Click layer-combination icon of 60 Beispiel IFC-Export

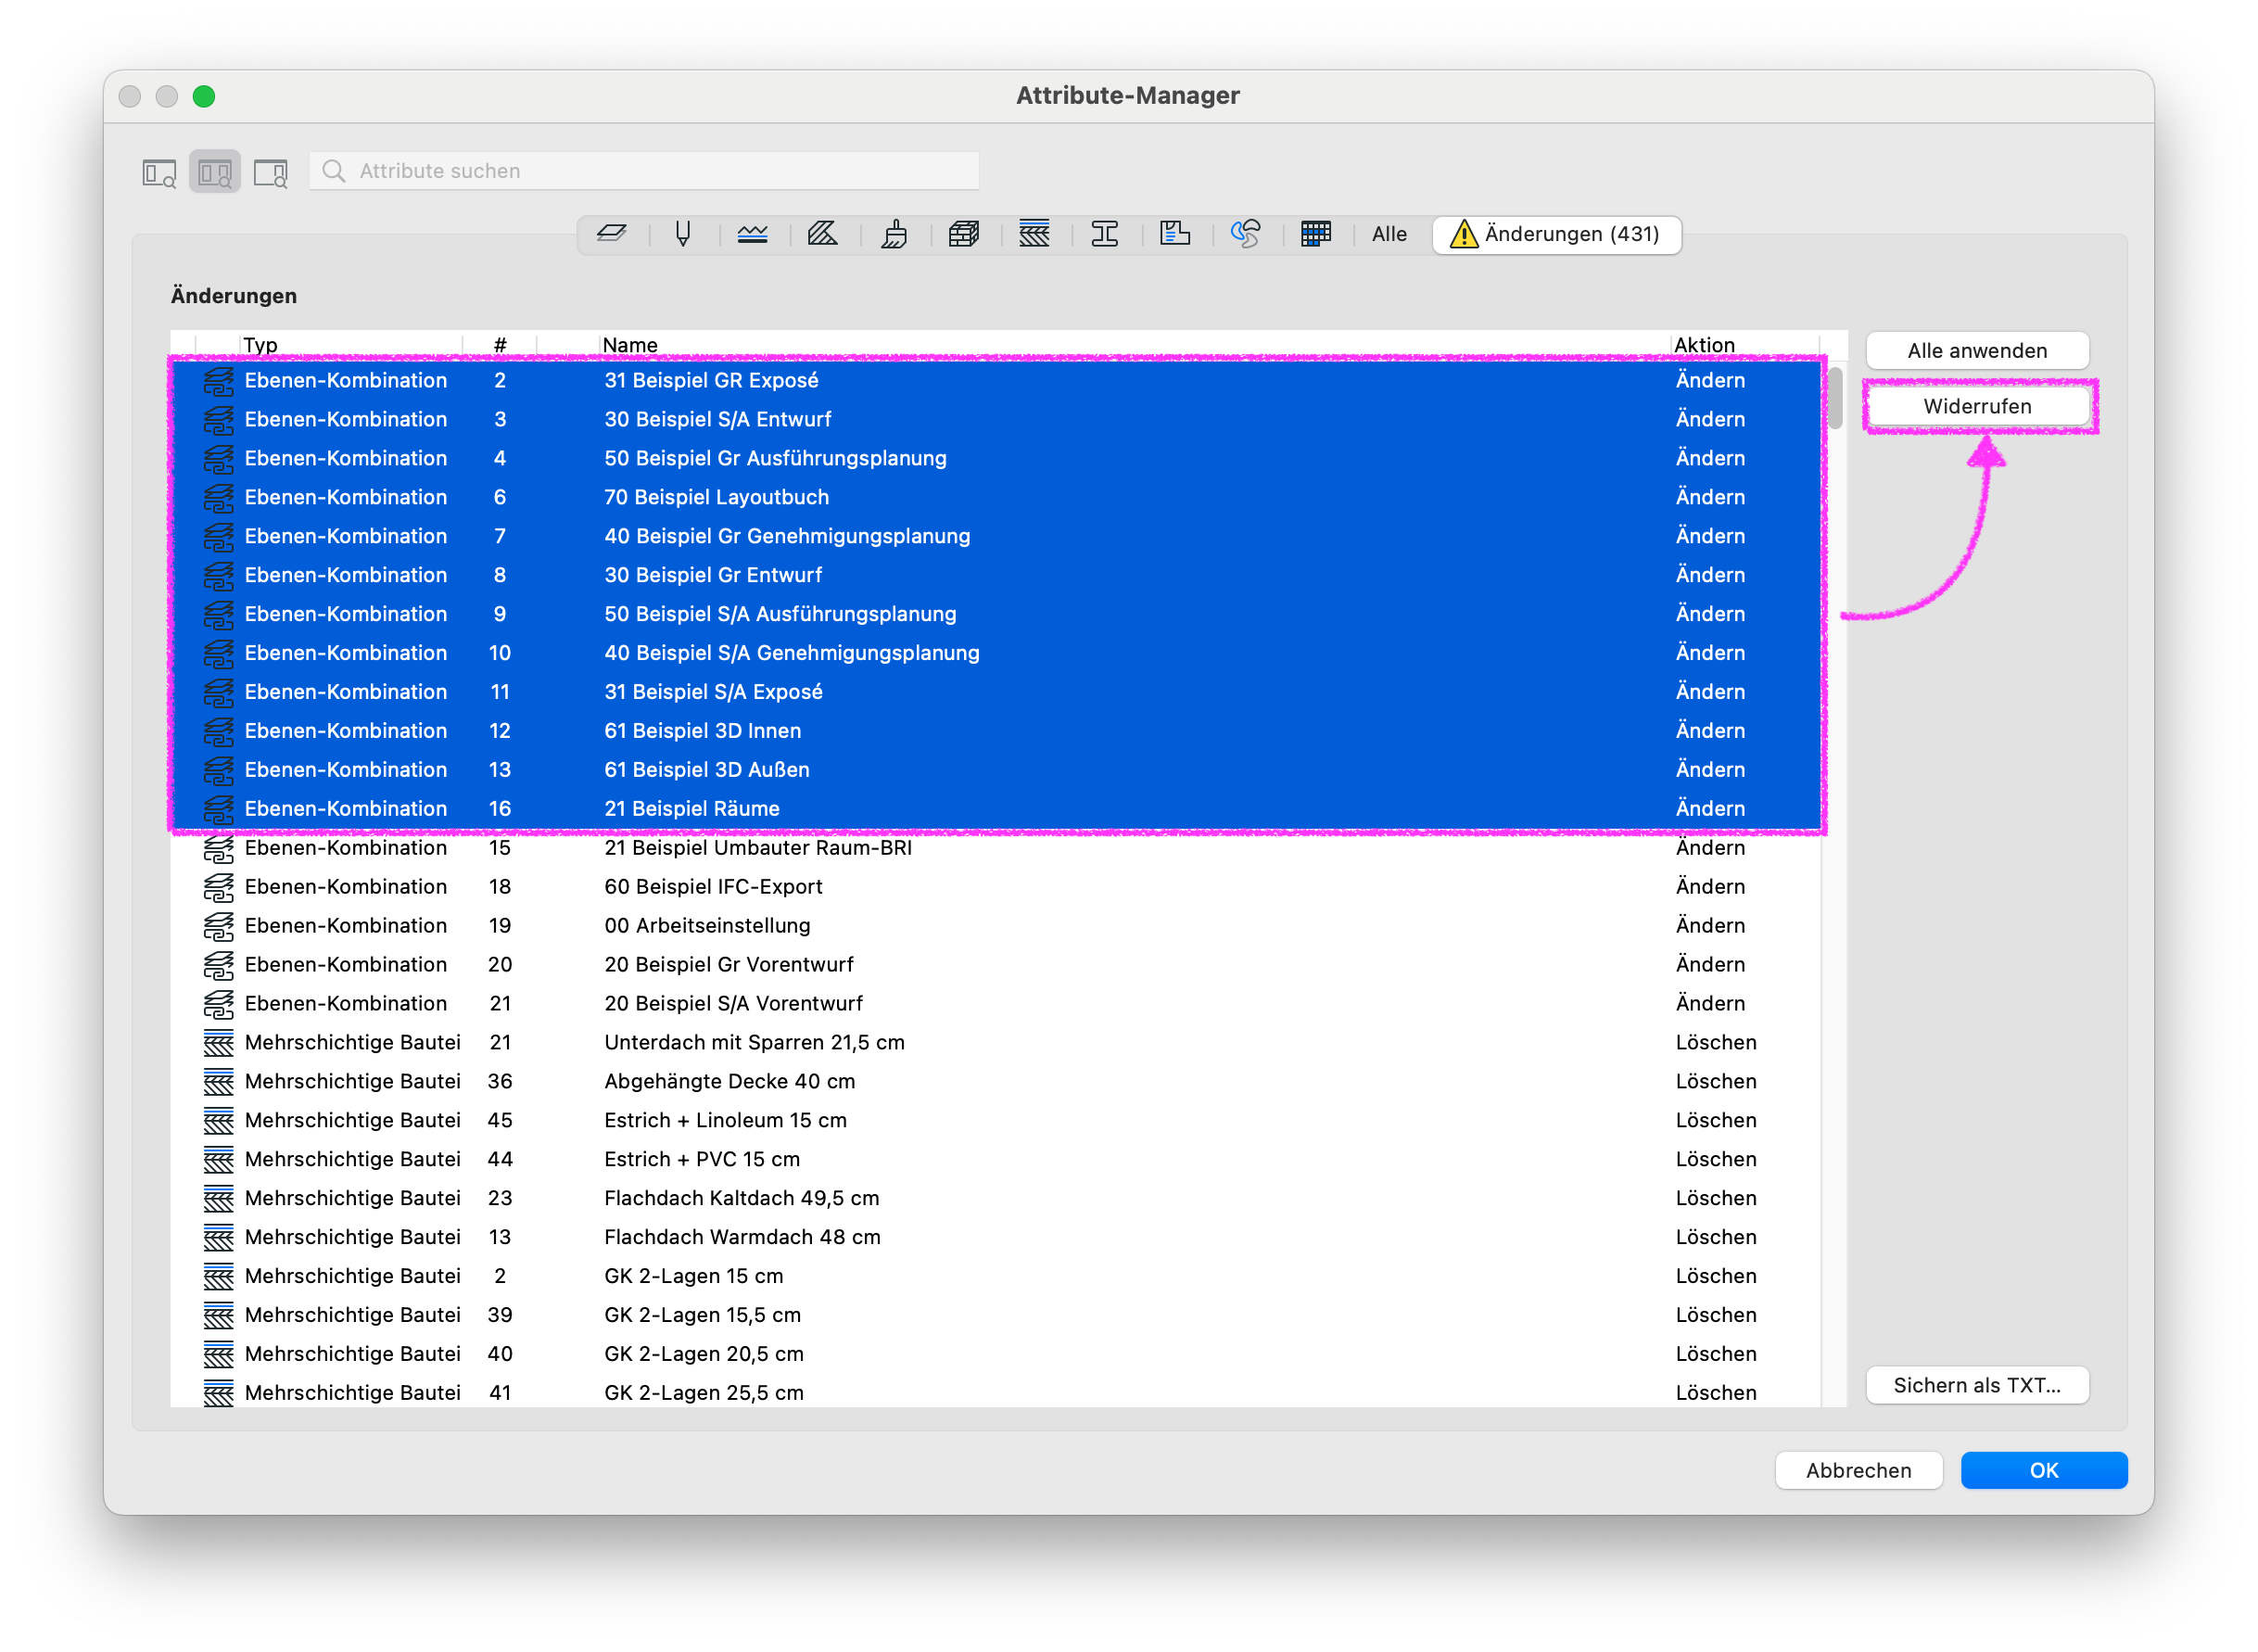[x=218, y=887]
